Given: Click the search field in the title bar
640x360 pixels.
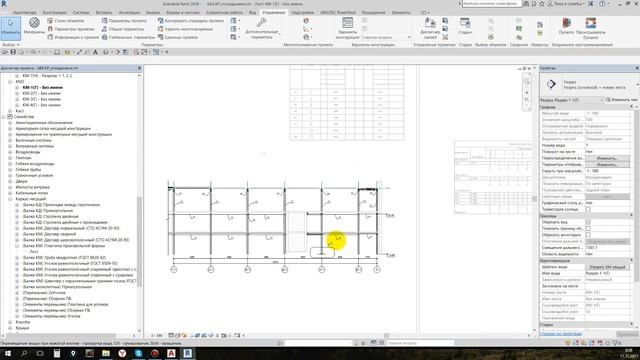Looking at the screenshot, I should pyautogui.click(x=491, y=4).
